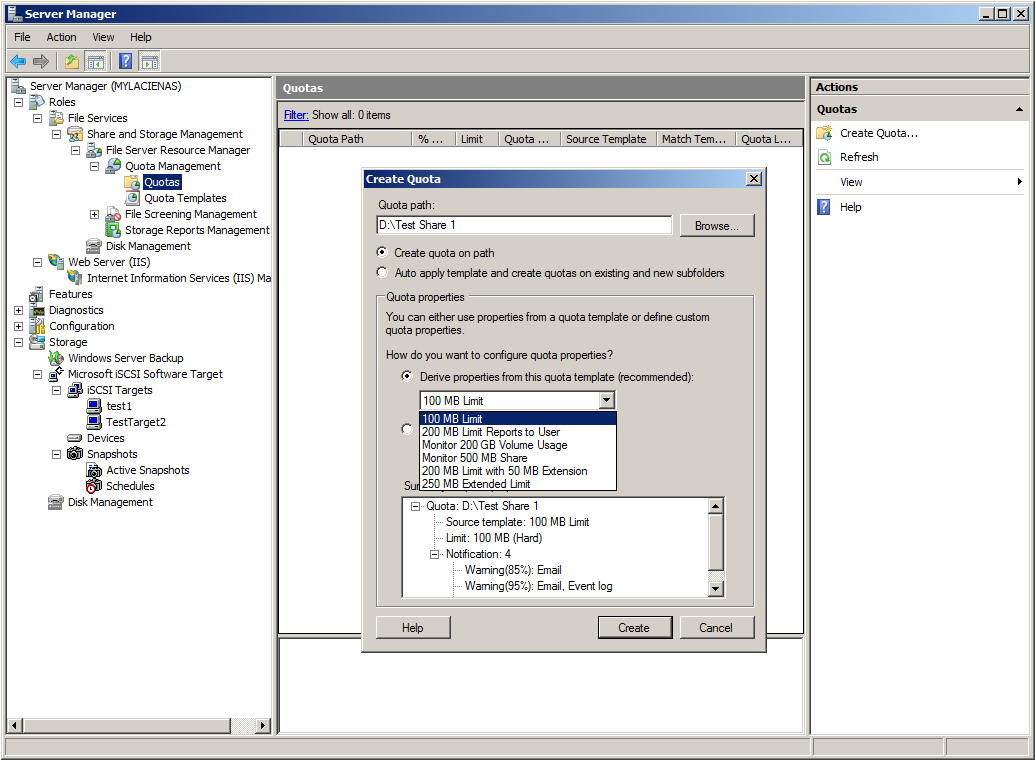The width and height of the screenshot is (1035, 760).
Task: Click the Microsoft iSCSI Software Target icon
Action: click(x=57, y=374)
